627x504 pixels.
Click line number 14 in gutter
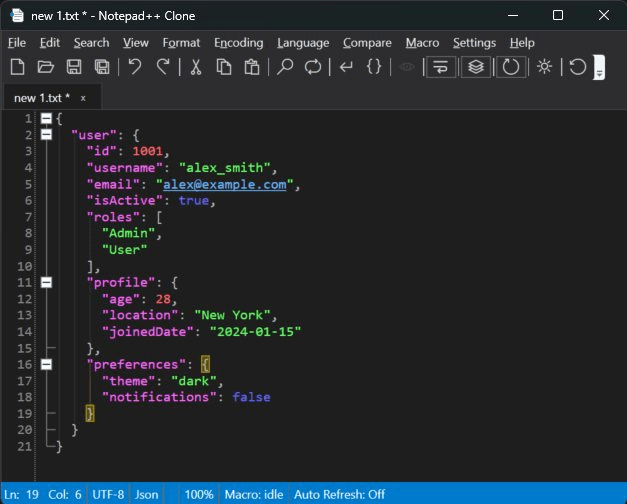pyautogui.click(x=24, y=332)
